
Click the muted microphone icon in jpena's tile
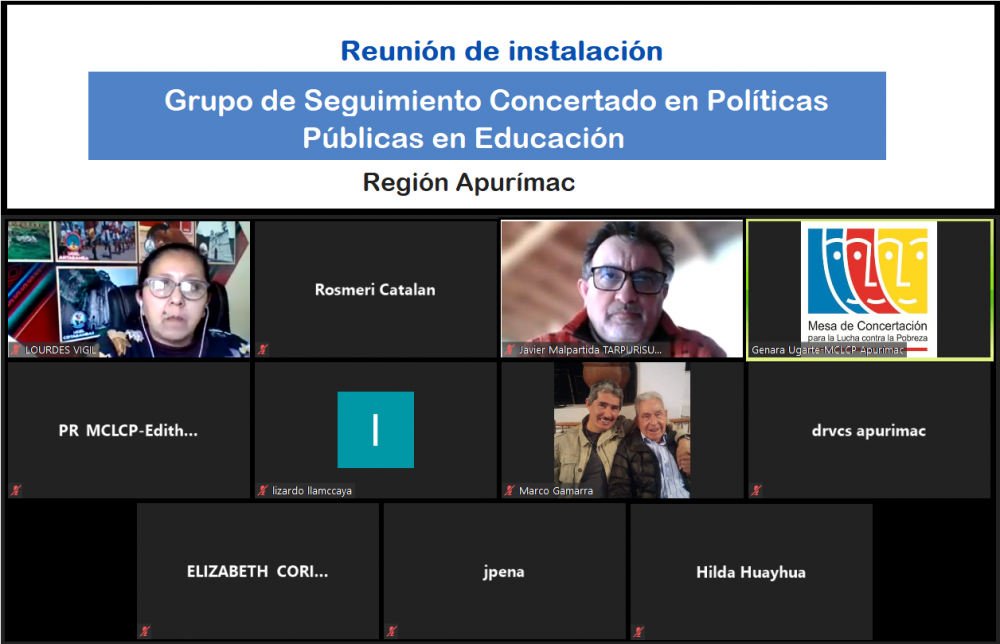point(393,631)
